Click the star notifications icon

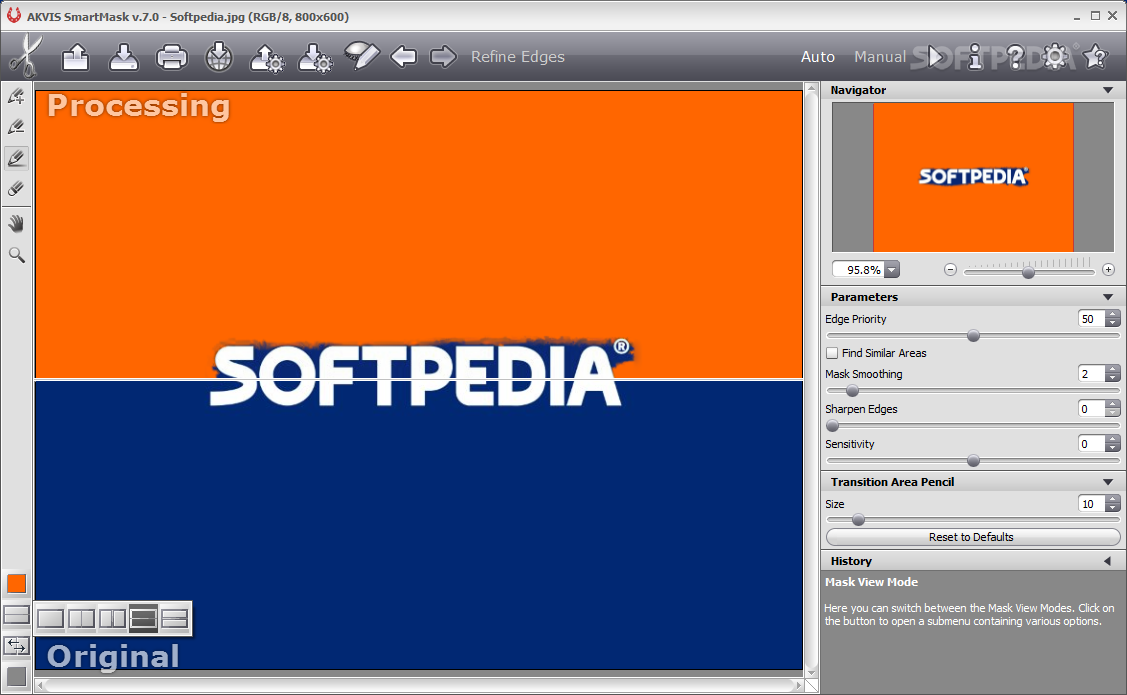[1095, 56]
